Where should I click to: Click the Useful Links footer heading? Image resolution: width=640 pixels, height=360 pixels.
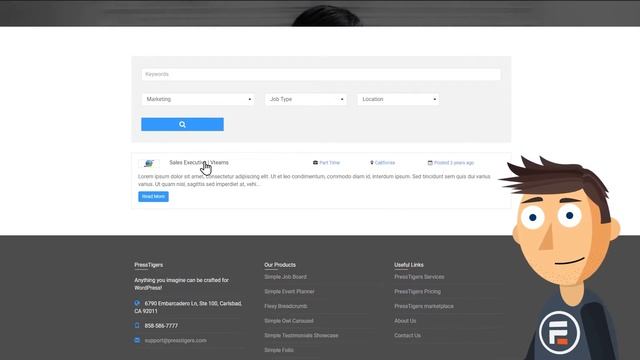click(x=409, y=265)
